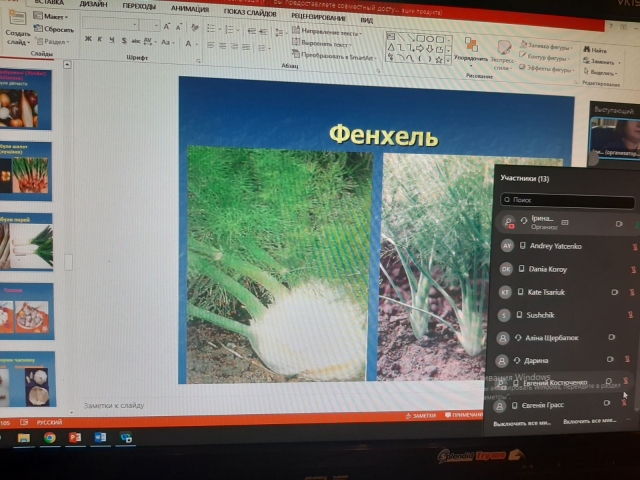Toggle Andrey Yatcenko's muted microphone
Screen dimensions: 640x480
(633, 247)
